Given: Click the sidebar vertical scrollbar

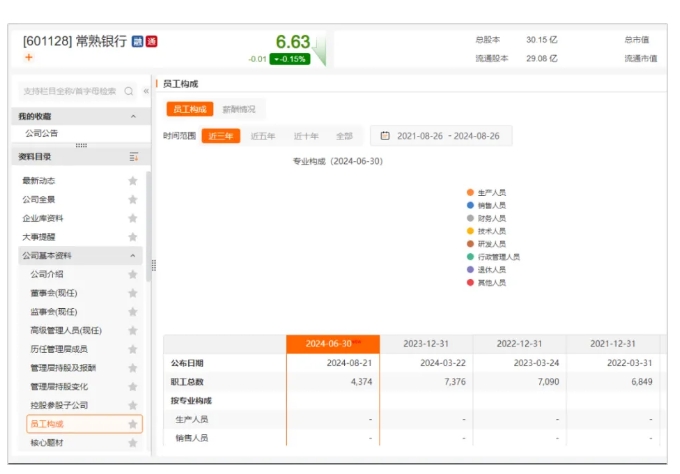Looking at the screenshot, I should [x=148, y=228].
